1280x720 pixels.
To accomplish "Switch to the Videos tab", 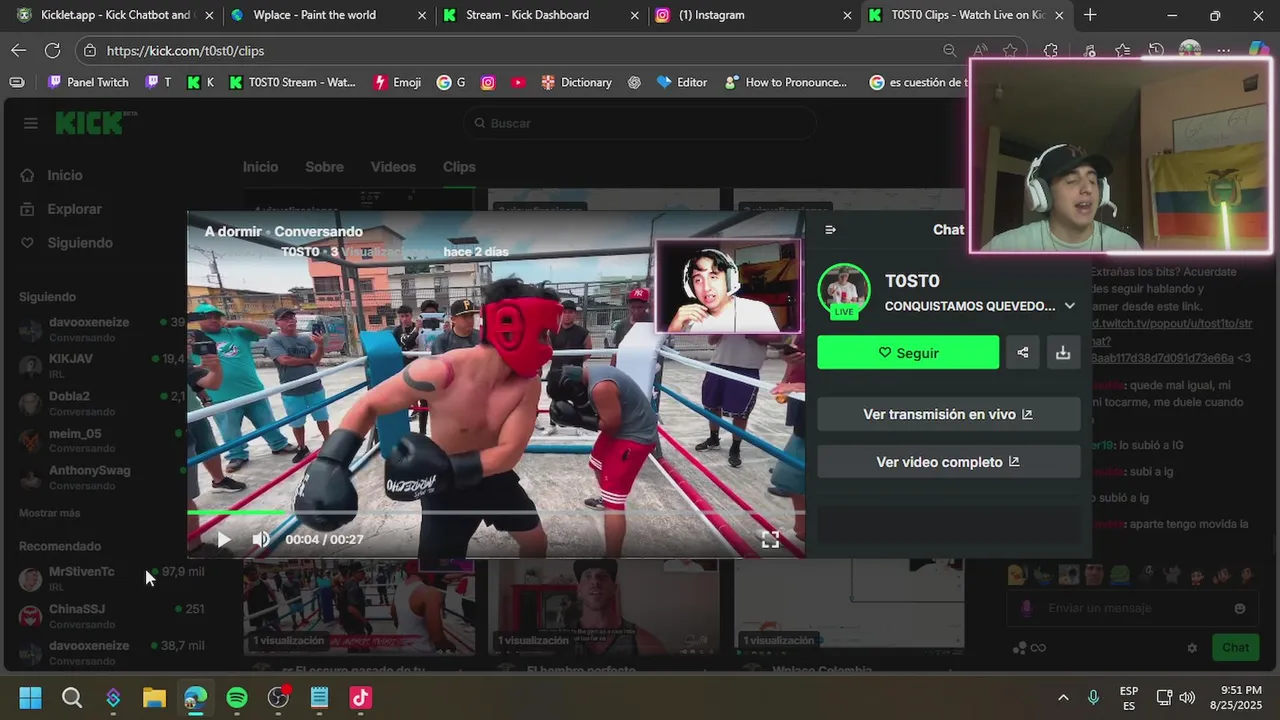I will (393, 167).
